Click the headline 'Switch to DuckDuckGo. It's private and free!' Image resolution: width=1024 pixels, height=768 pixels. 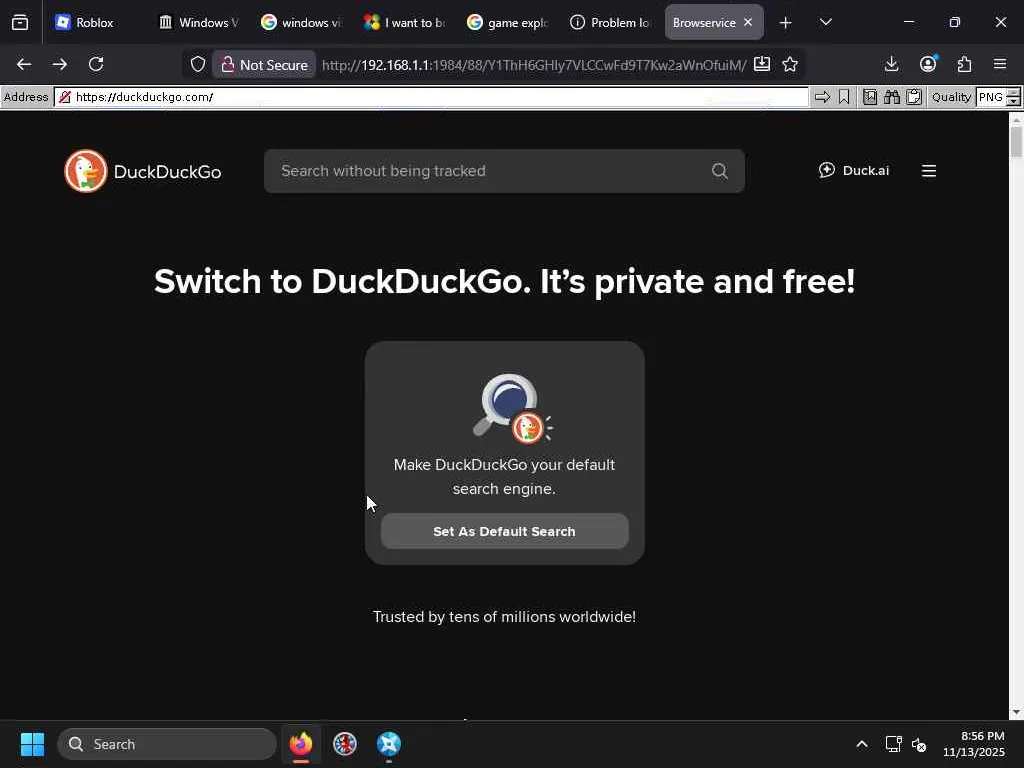click(x=504, y=281)
